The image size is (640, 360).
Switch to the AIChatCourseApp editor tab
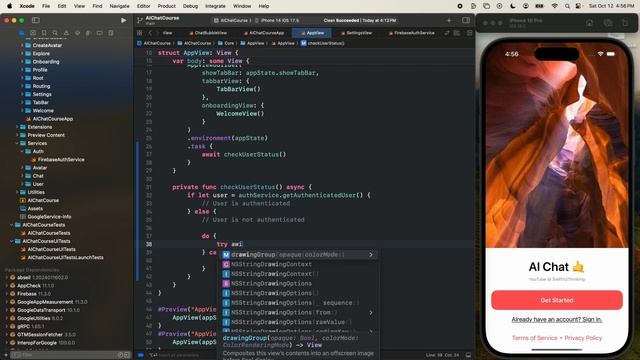(x=264, y=33)
